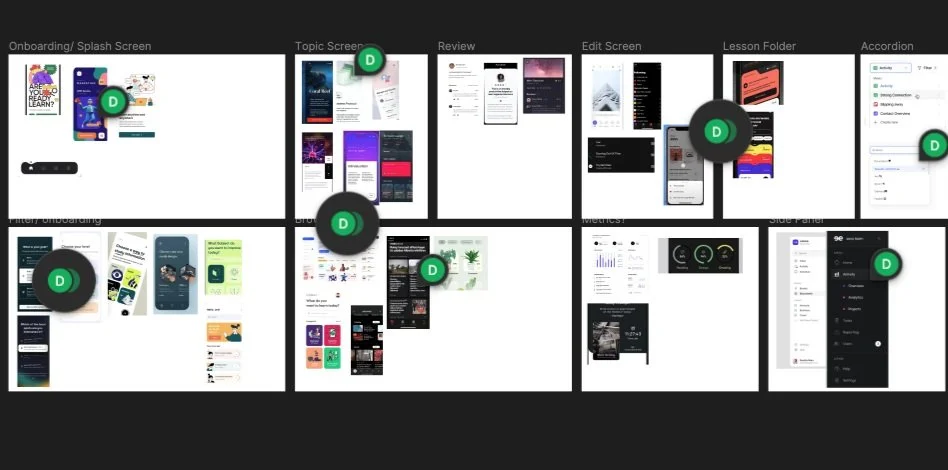The height and width of the screenshot is (470, 948).
Task: Click the D avatar on Side Panel frame
Action: [x=886, y=264]
